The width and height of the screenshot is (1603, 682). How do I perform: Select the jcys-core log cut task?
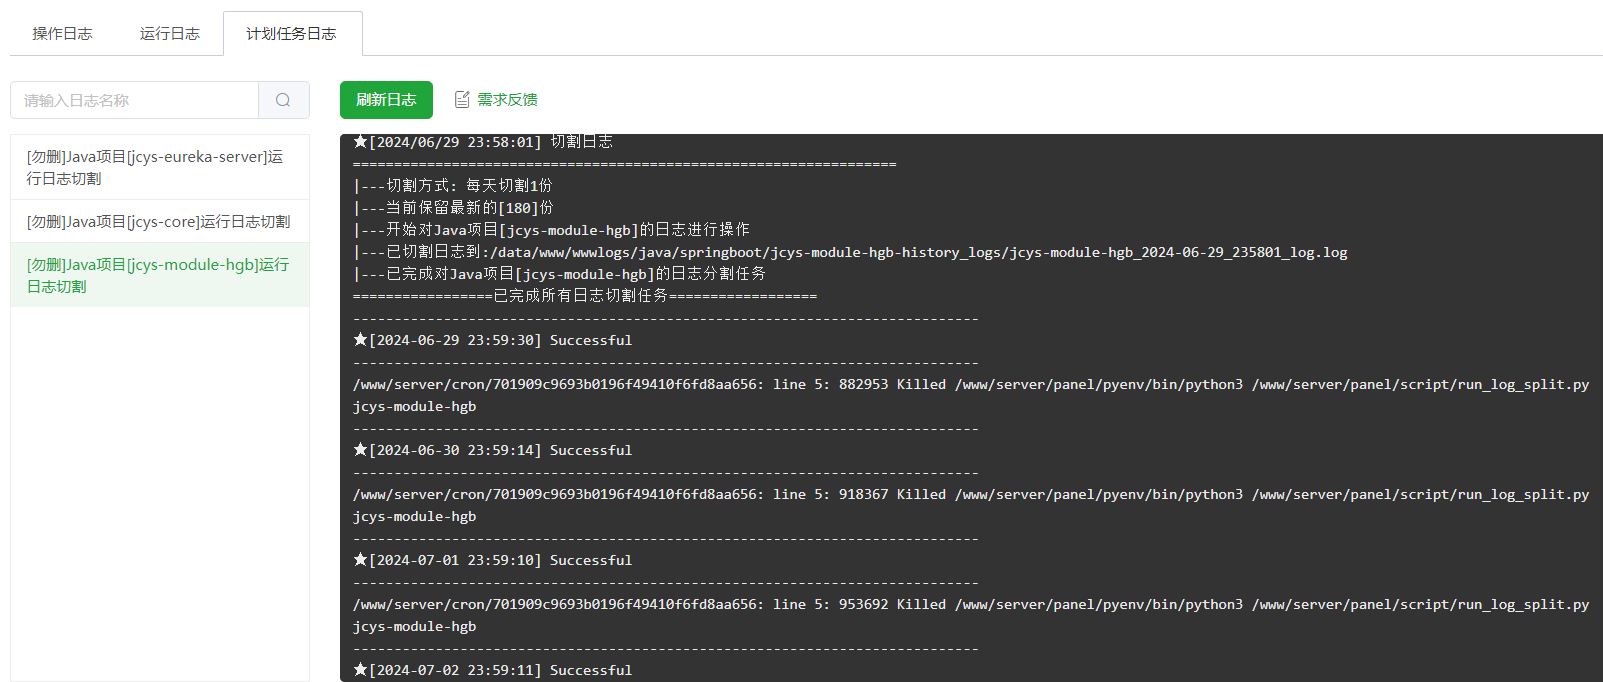[160, 222]
